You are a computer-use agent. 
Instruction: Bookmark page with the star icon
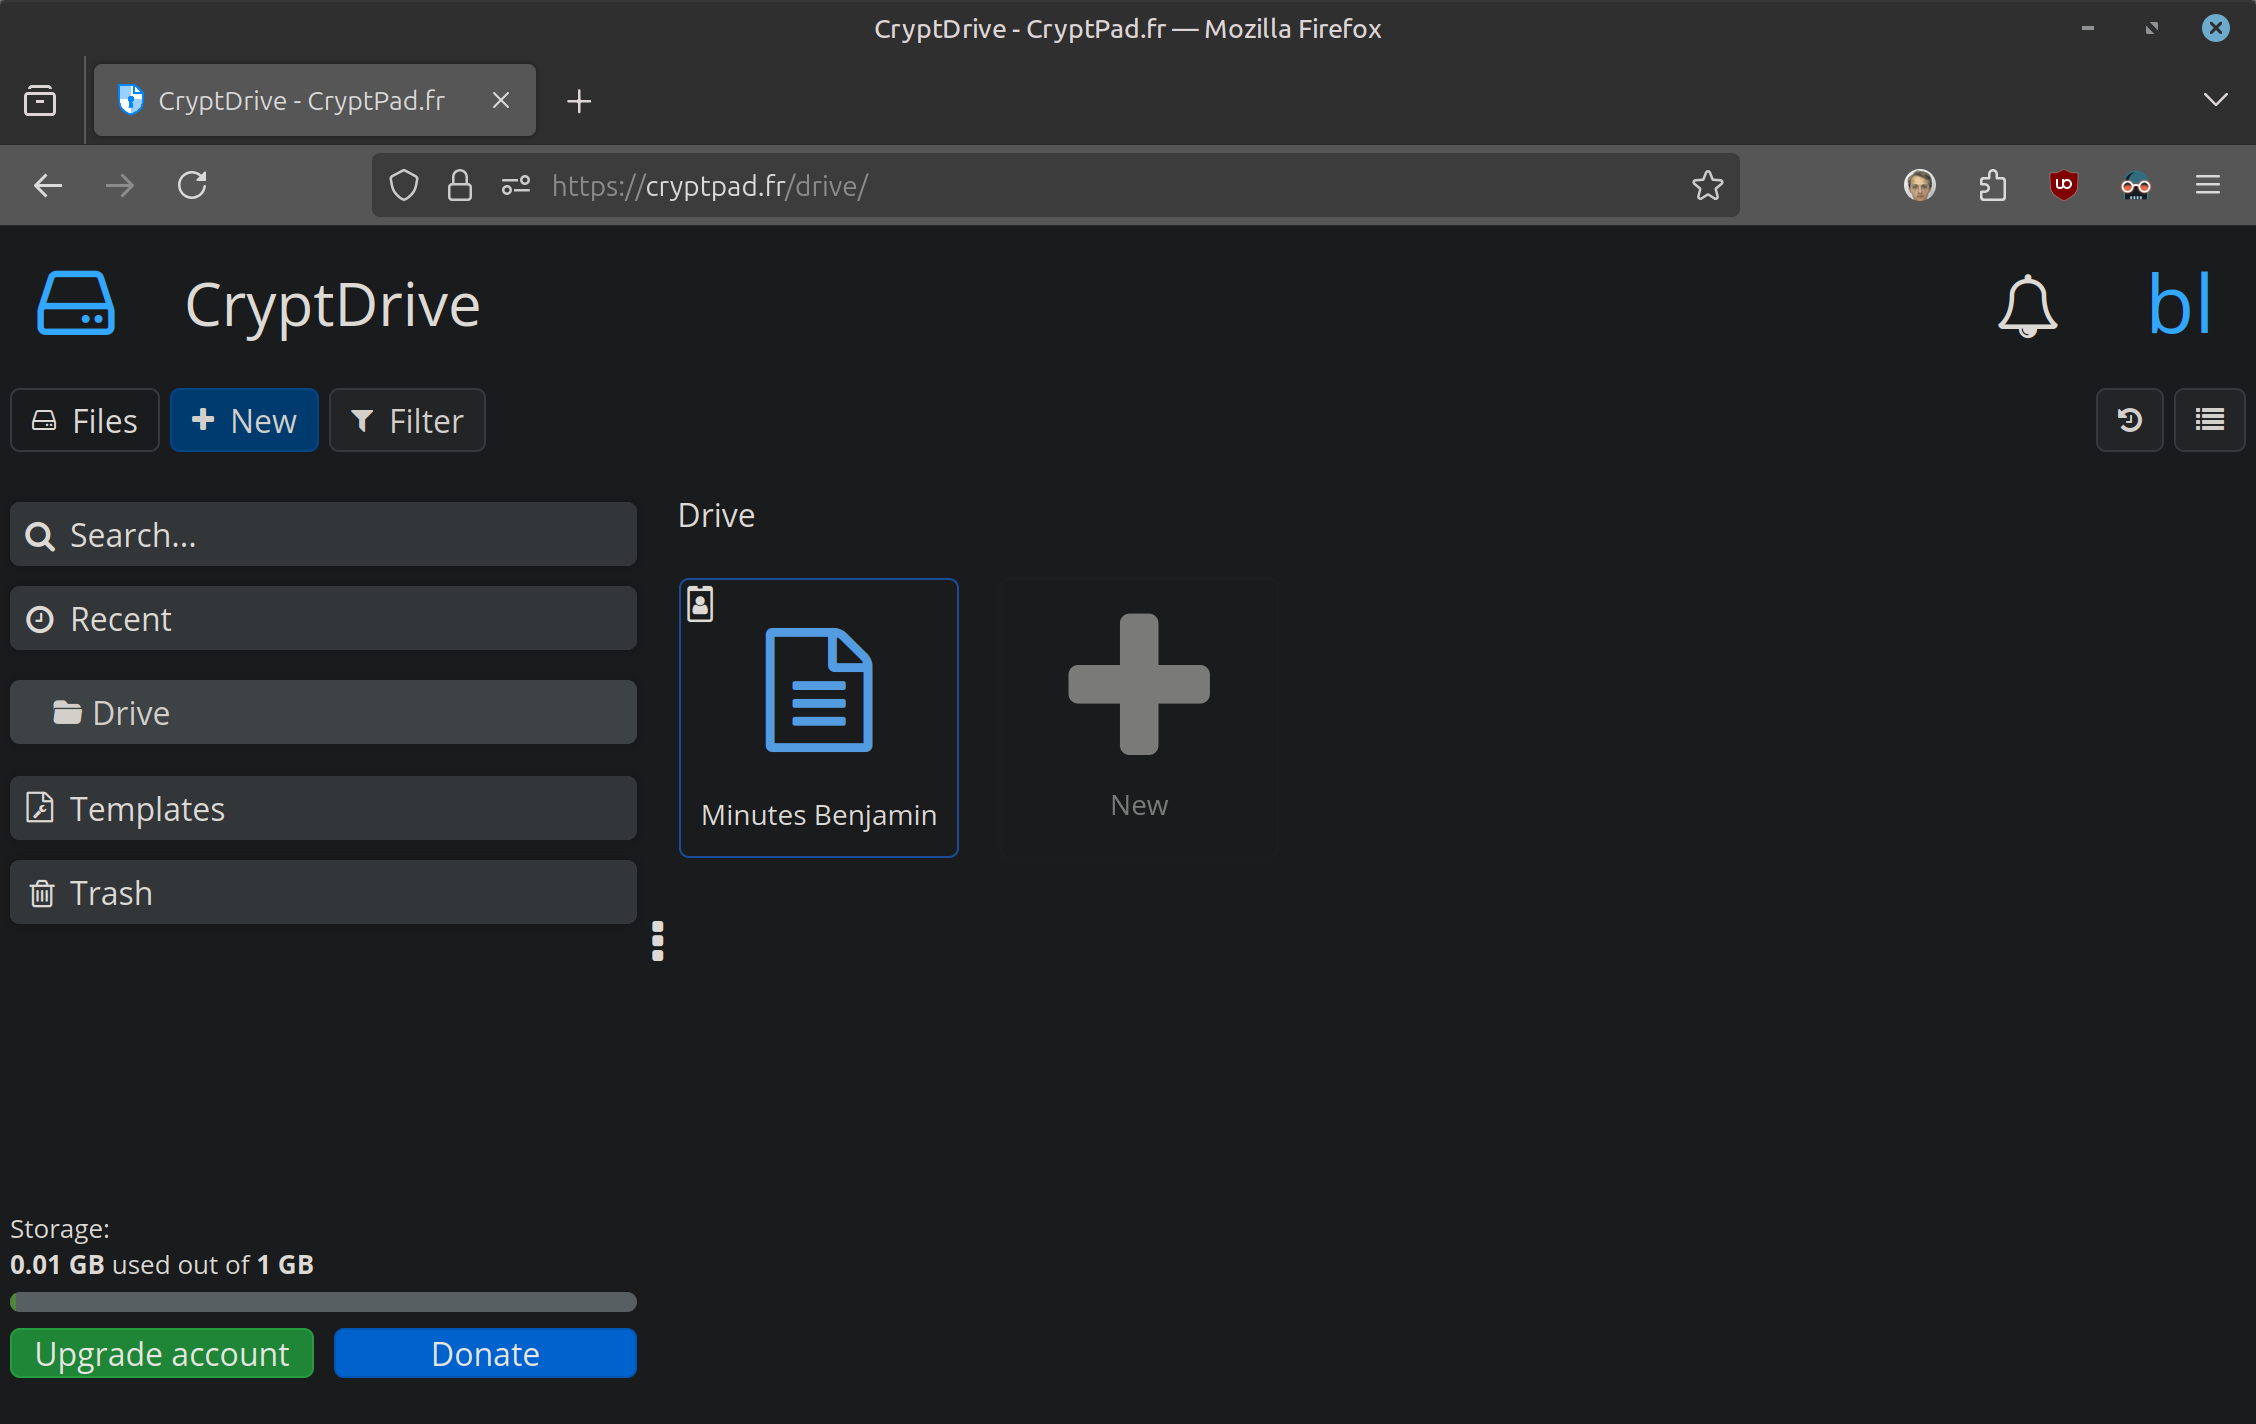tap(1707, 185)
